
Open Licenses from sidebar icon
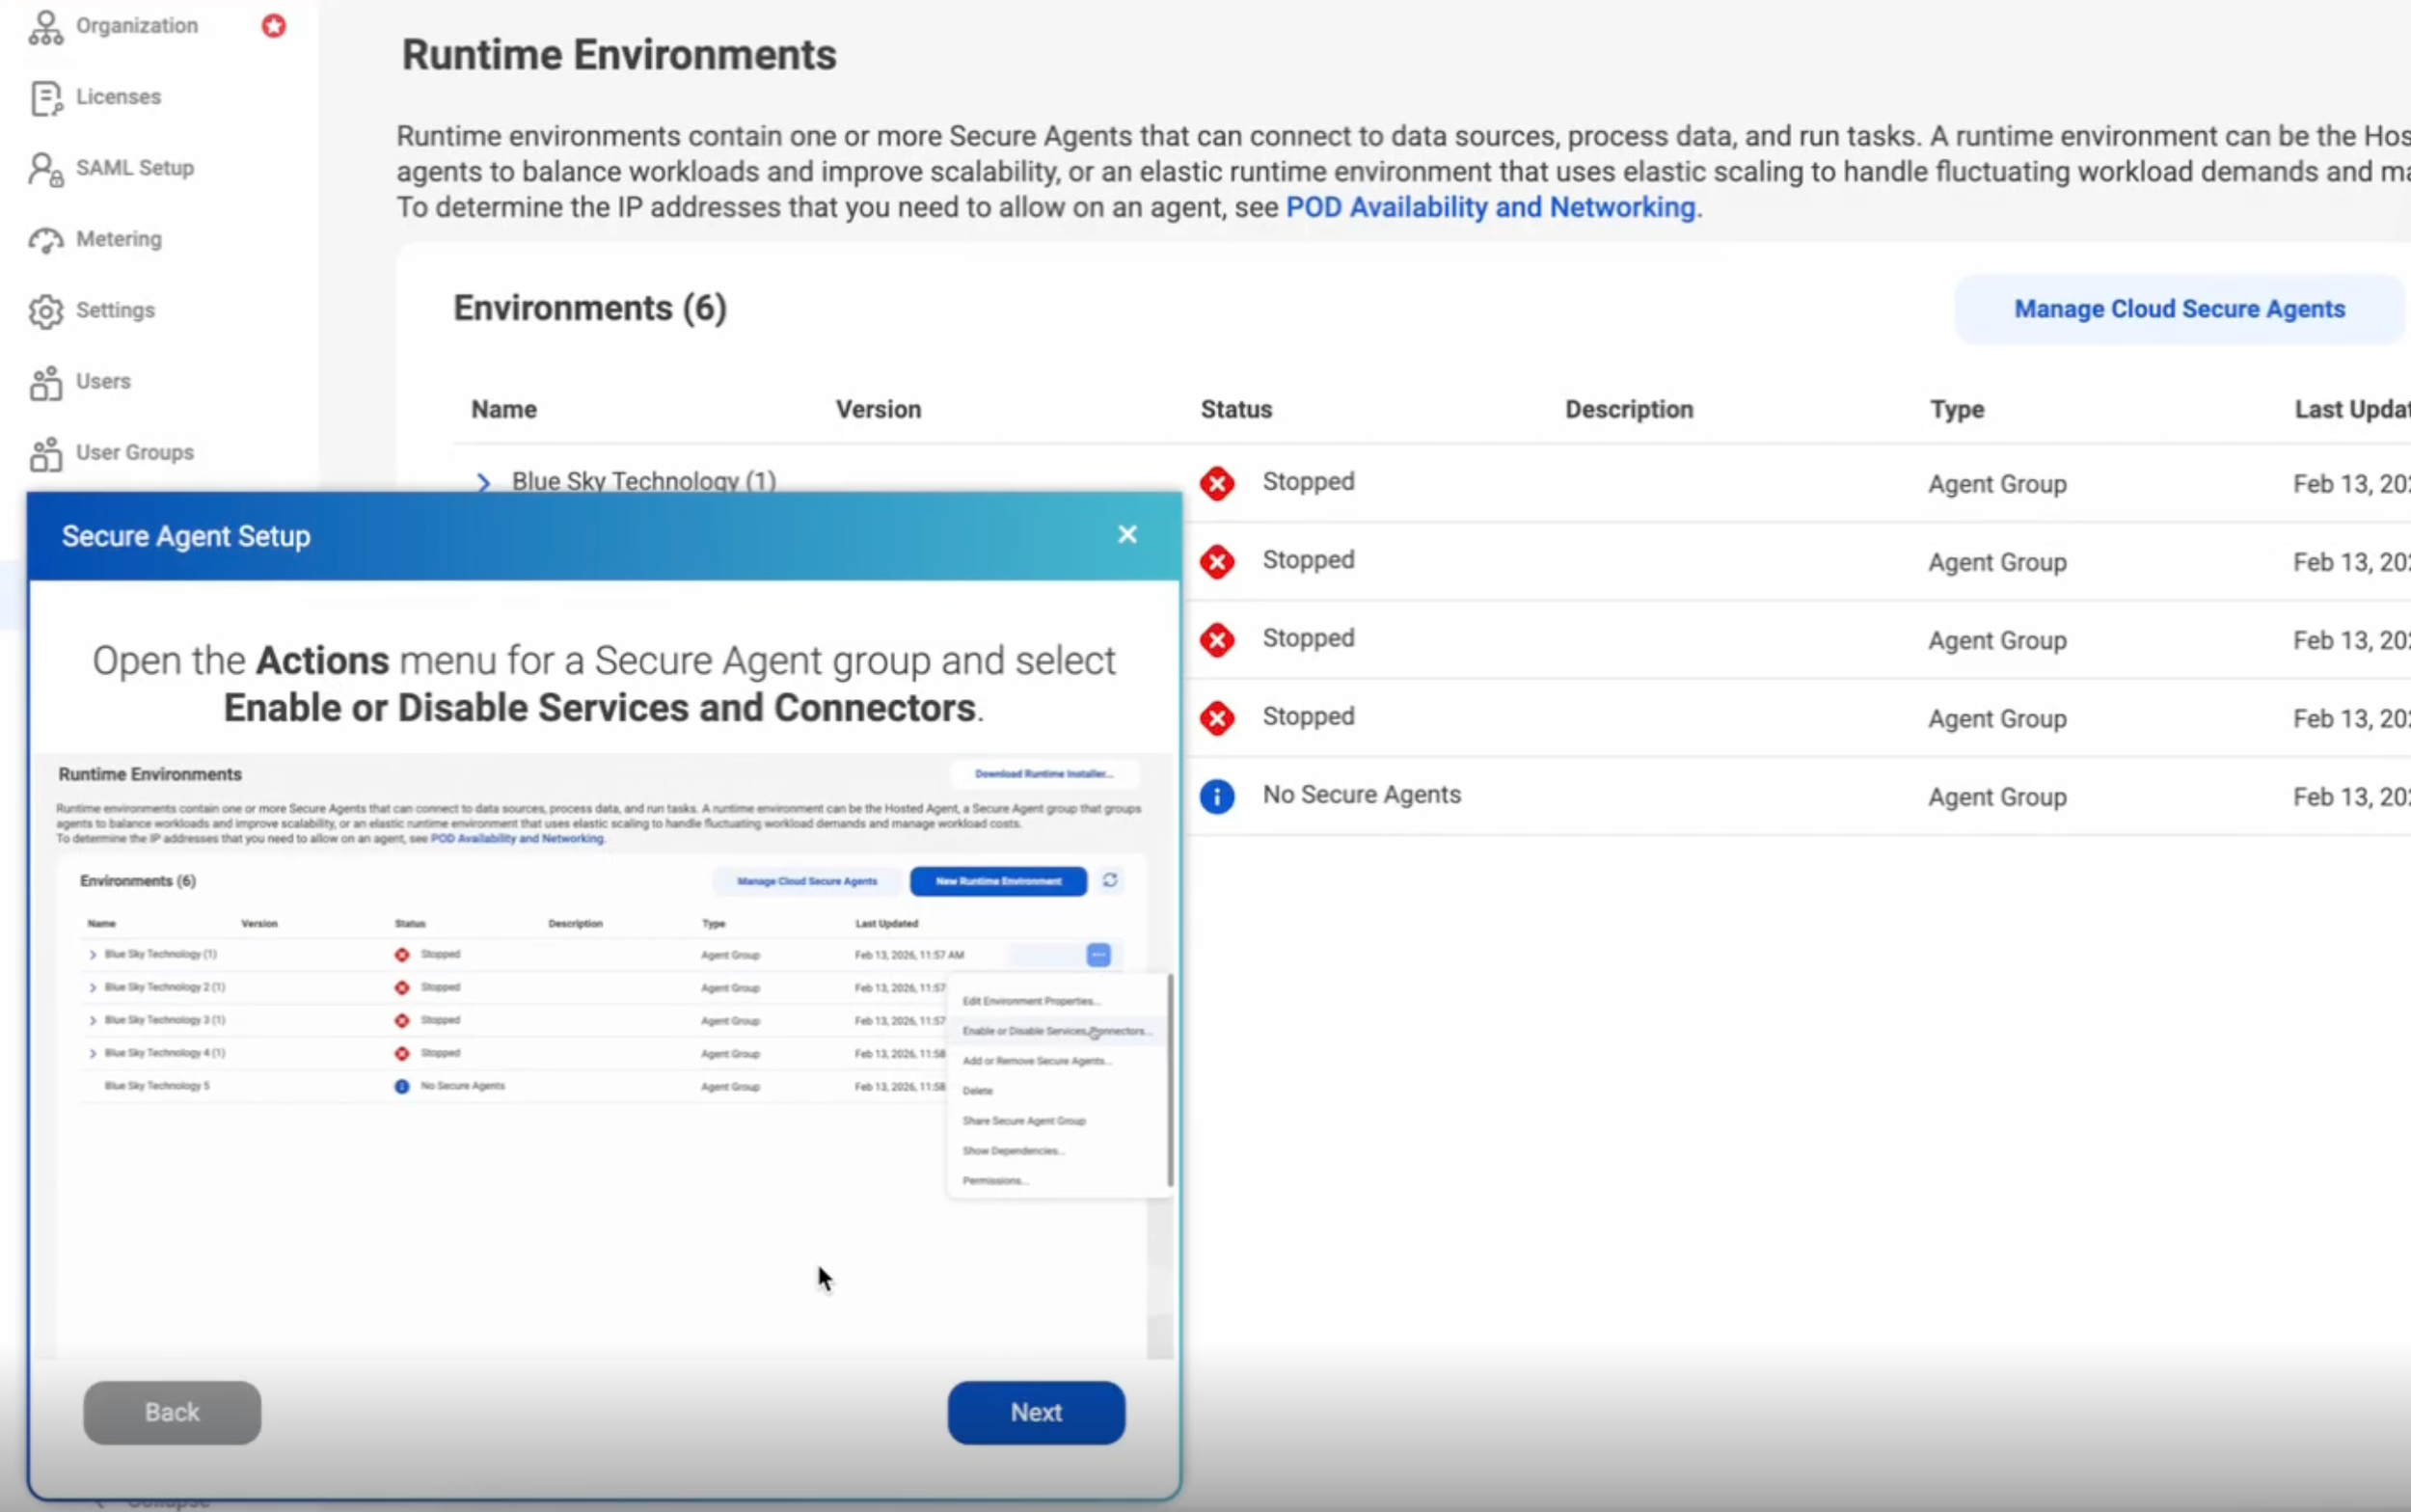(45, 98)
